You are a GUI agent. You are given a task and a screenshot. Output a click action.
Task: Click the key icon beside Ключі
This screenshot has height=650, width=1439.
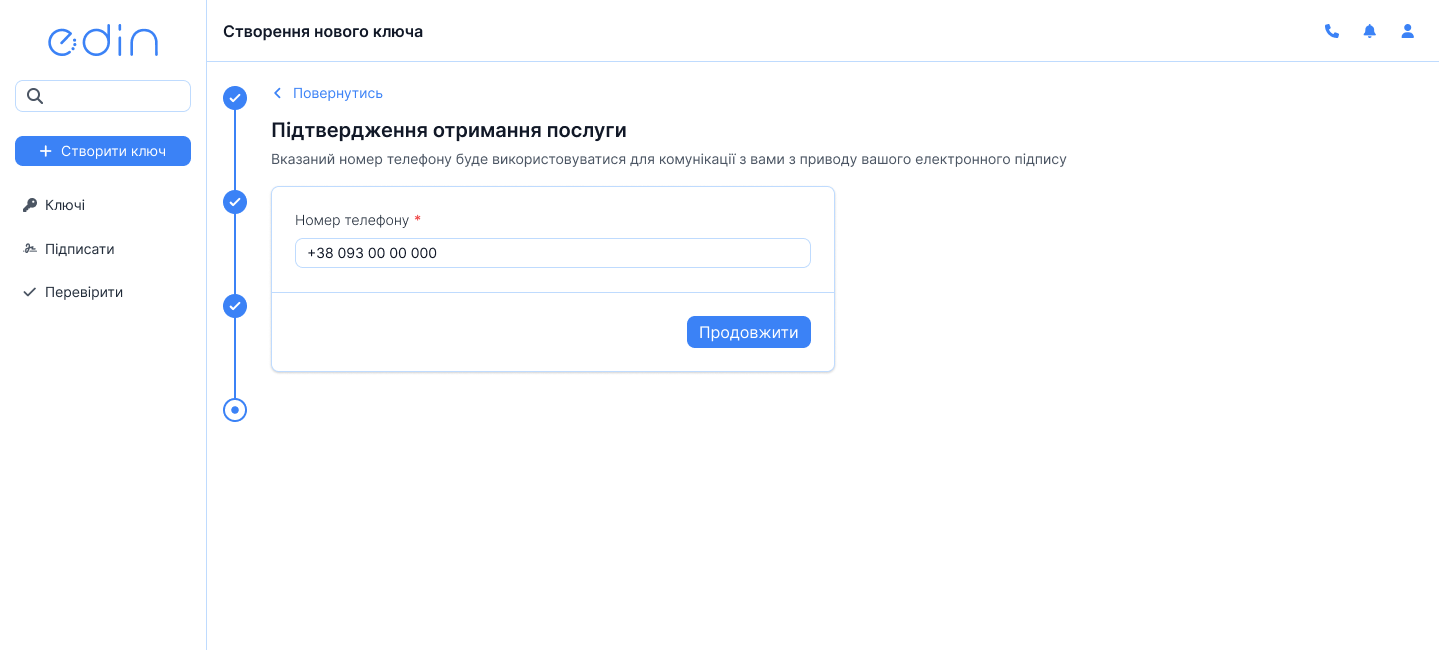[x=30, y=205]
